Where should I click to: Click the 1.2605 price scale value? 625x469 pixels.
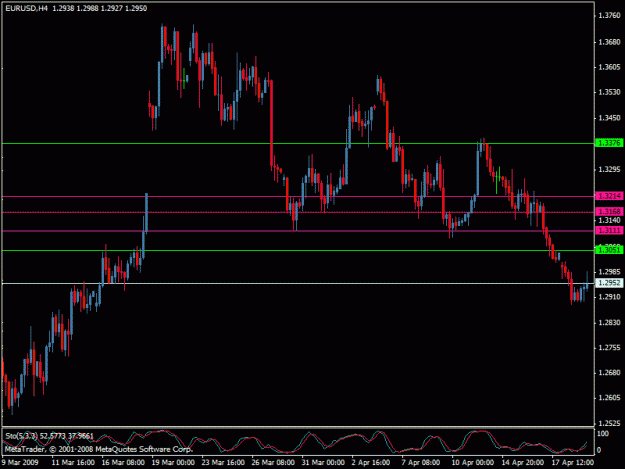[609, 398]
